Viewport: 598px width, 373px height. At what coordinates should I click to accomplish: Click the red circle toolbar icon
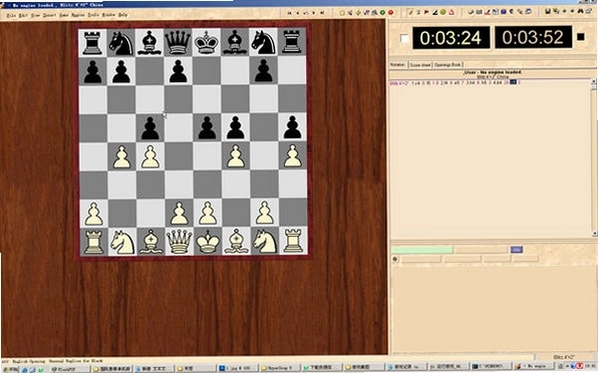click(391, 13)
